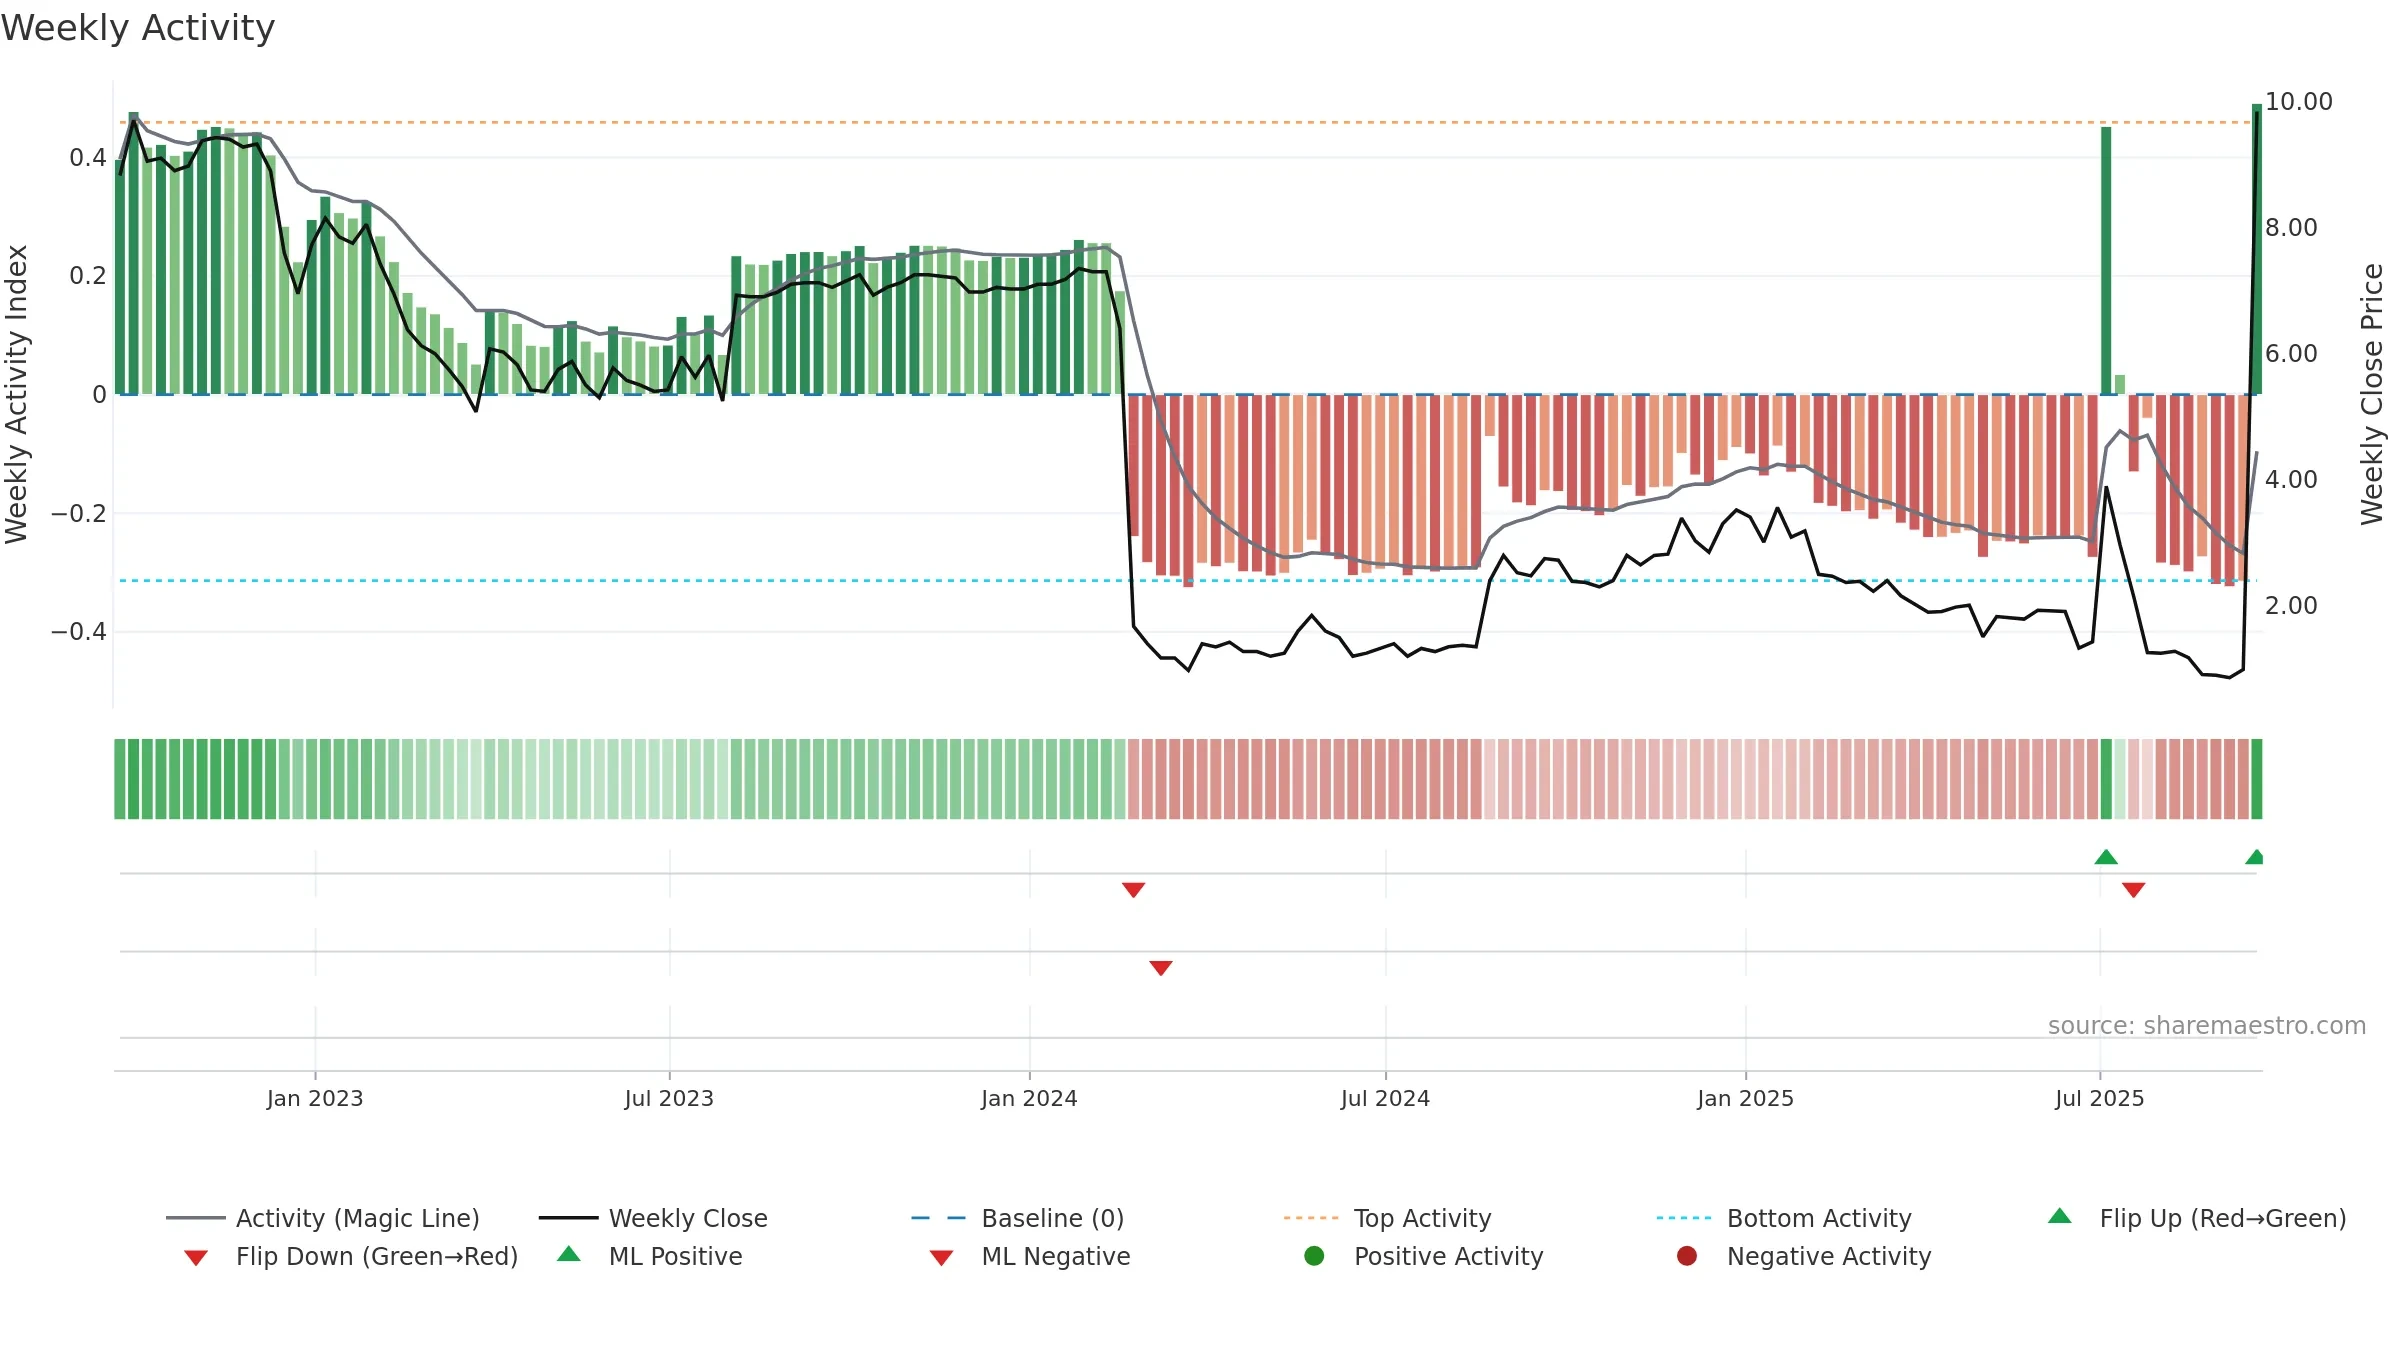Click the Negative Activity red circle icon
2400x1350 pixels.
pos(1687,1256)
